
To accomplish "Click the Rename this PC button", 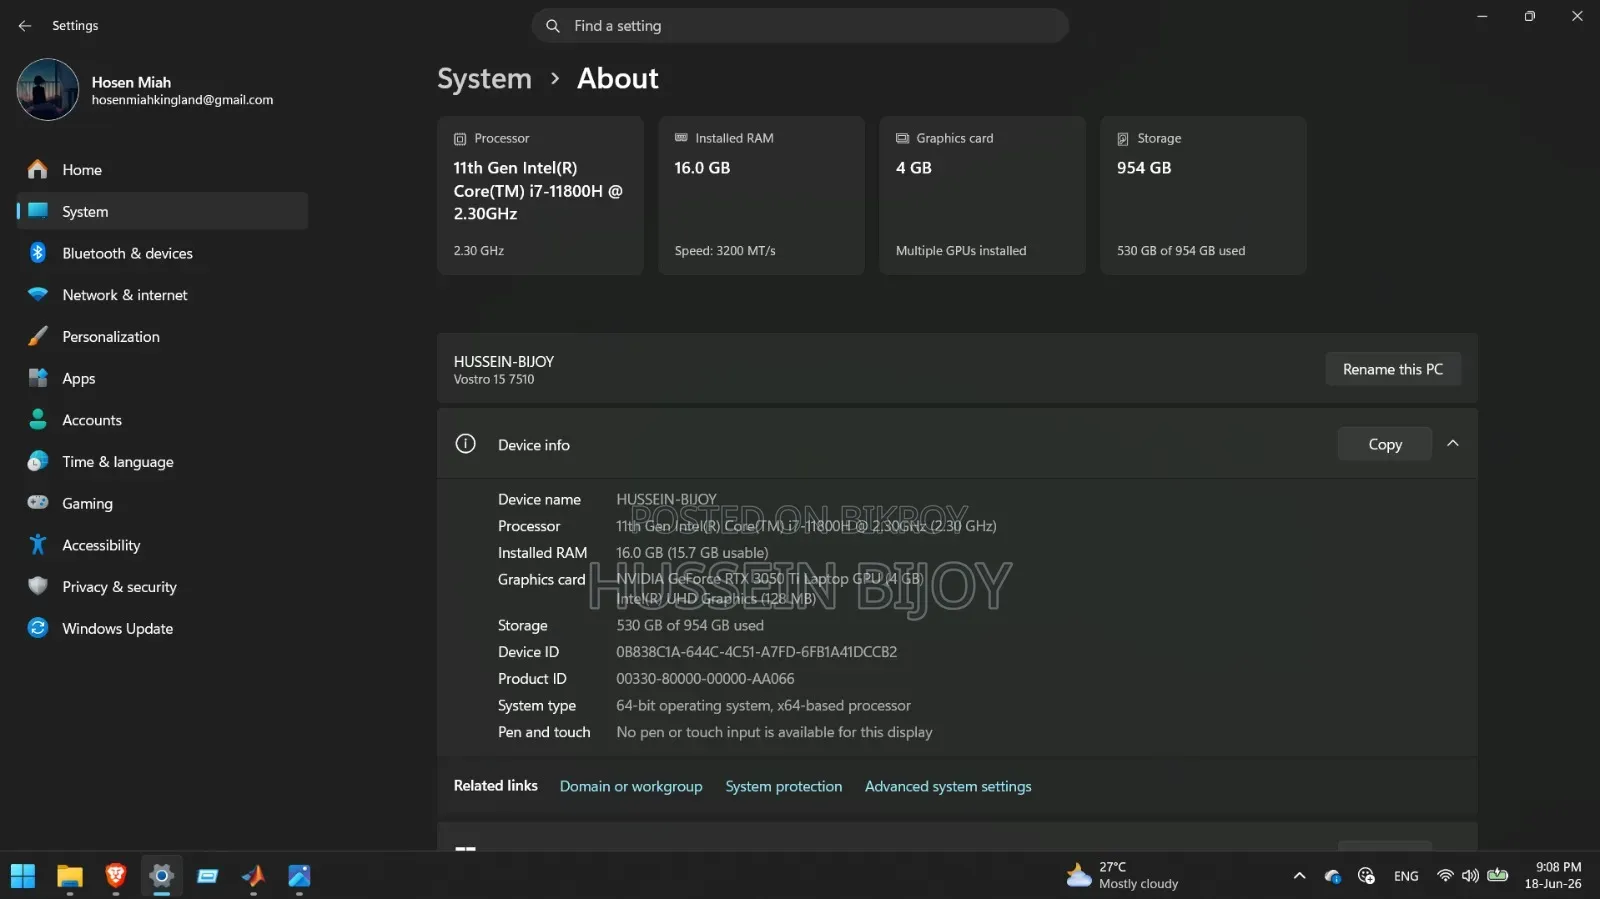I will click(1393, 369).
